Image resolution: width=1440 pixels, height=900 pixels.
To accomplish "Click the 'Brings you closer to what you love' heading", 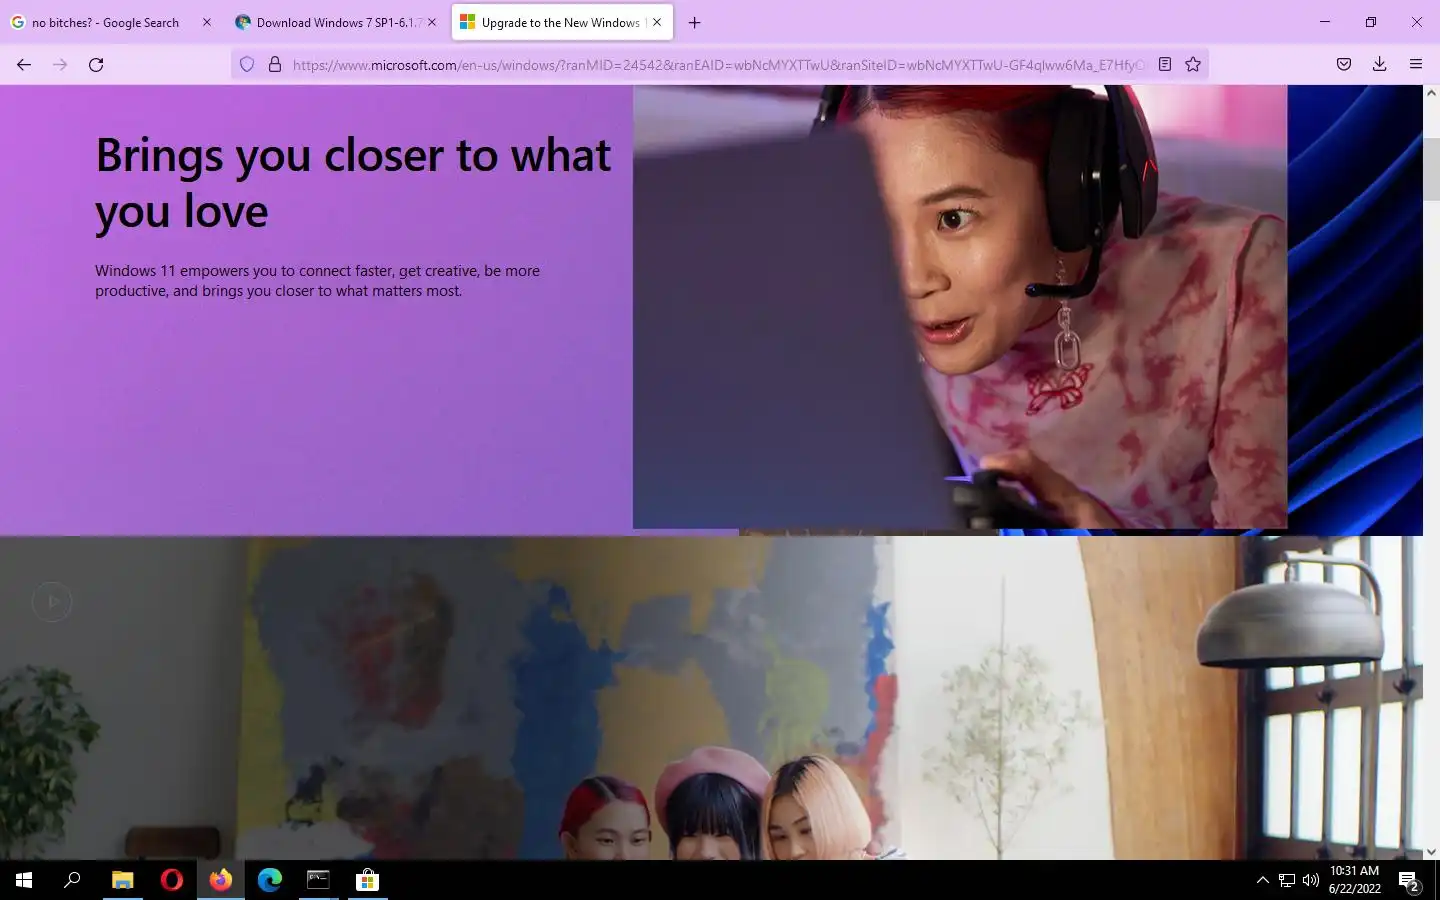I will coord(353,183).
